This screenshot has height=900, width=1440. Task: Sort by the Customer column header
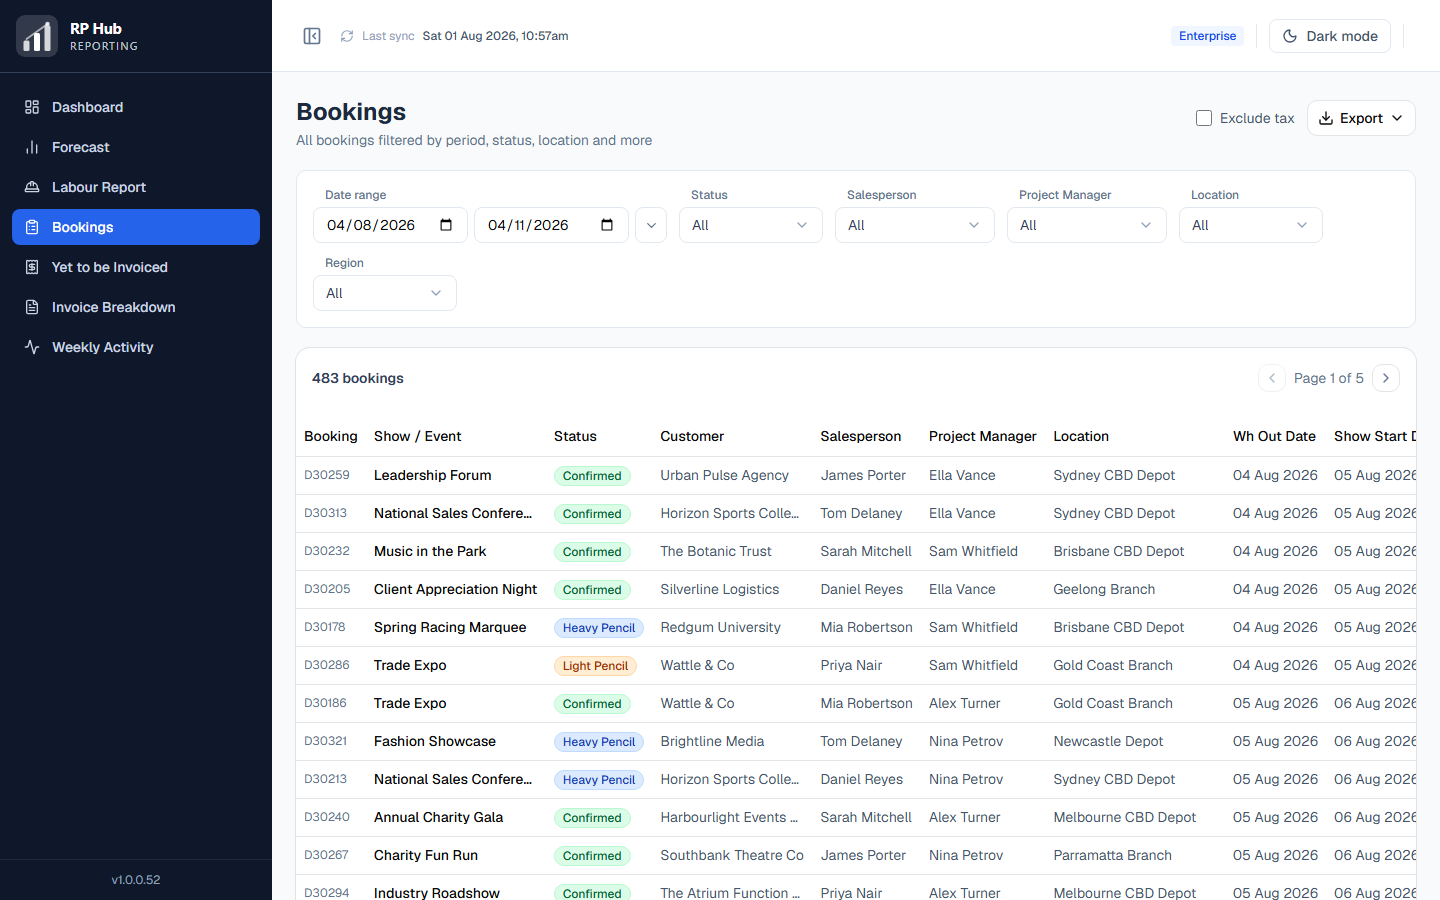tap(692, 436)
